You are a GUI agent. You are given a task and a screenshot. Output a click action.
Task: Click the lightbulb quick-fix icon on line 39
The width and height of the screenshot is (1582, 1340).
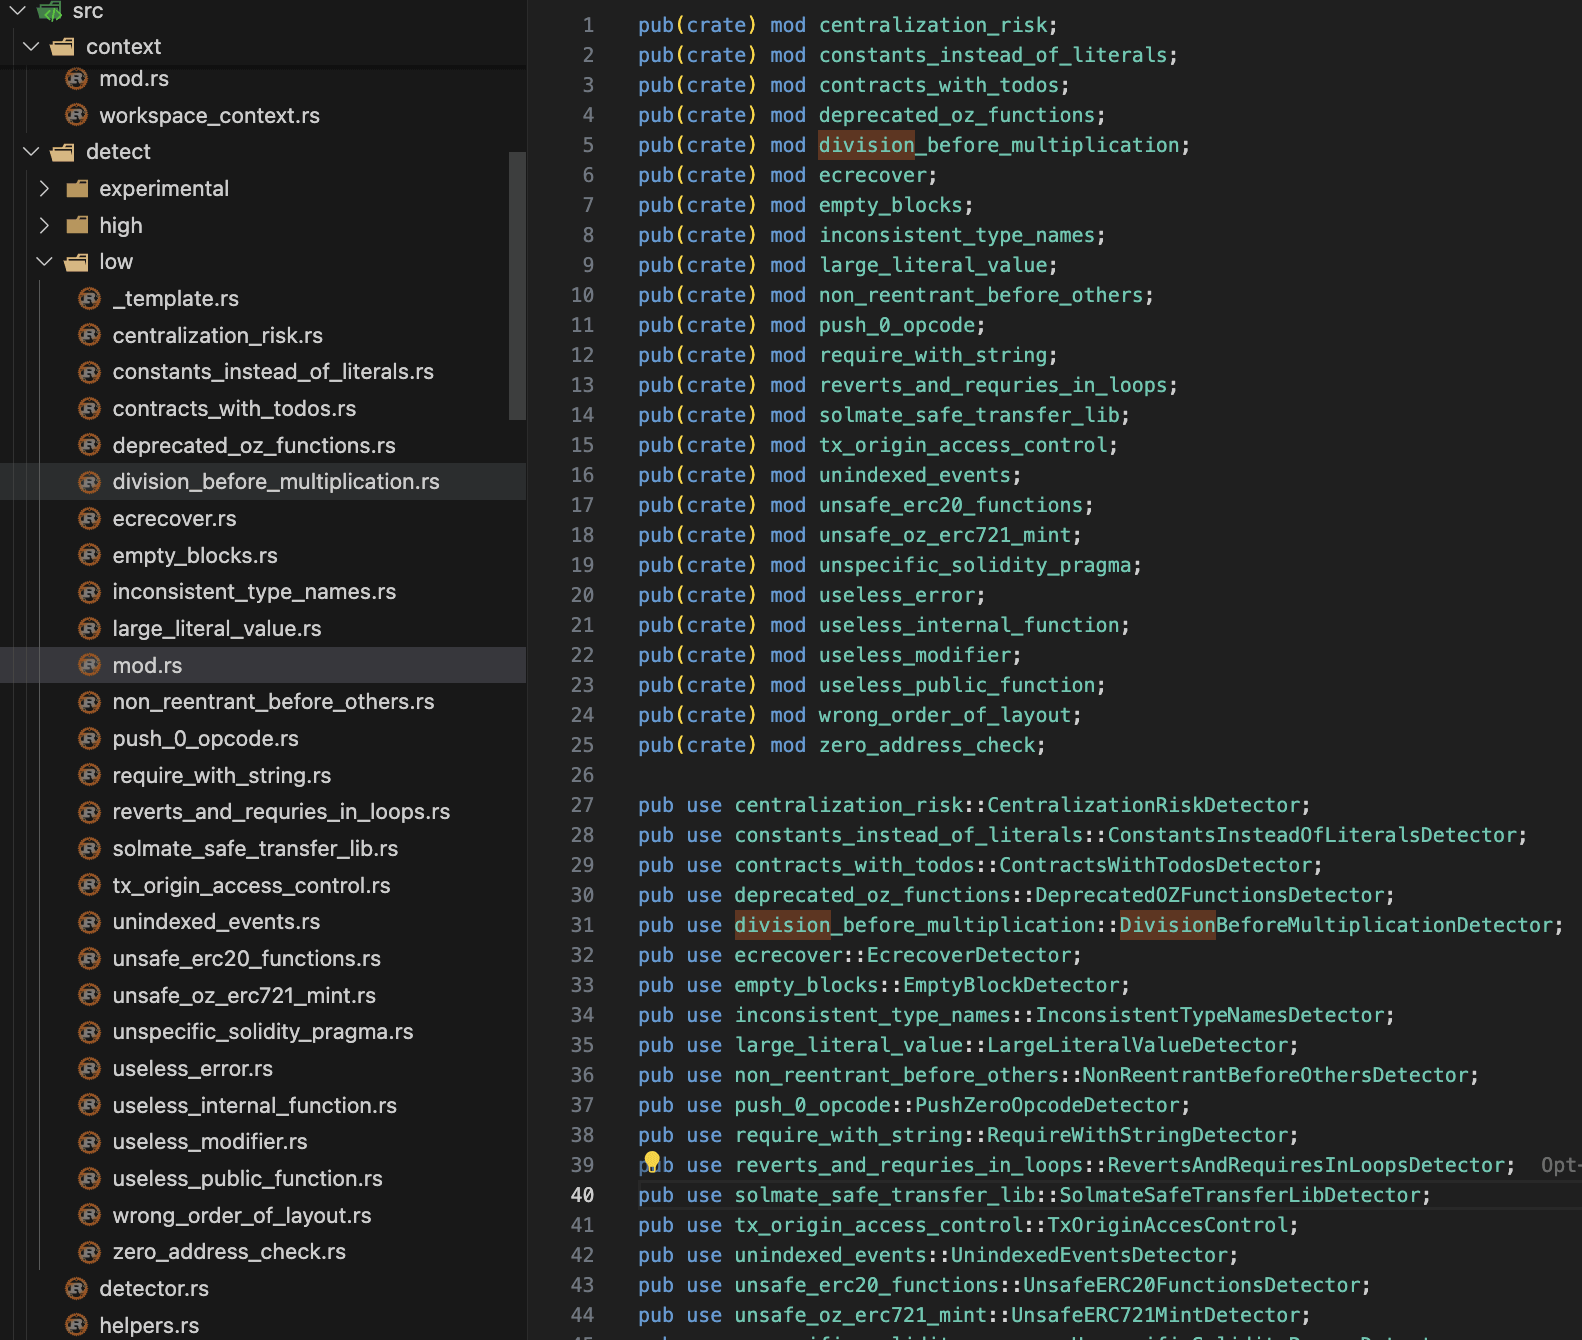(x=652, y=1161)
